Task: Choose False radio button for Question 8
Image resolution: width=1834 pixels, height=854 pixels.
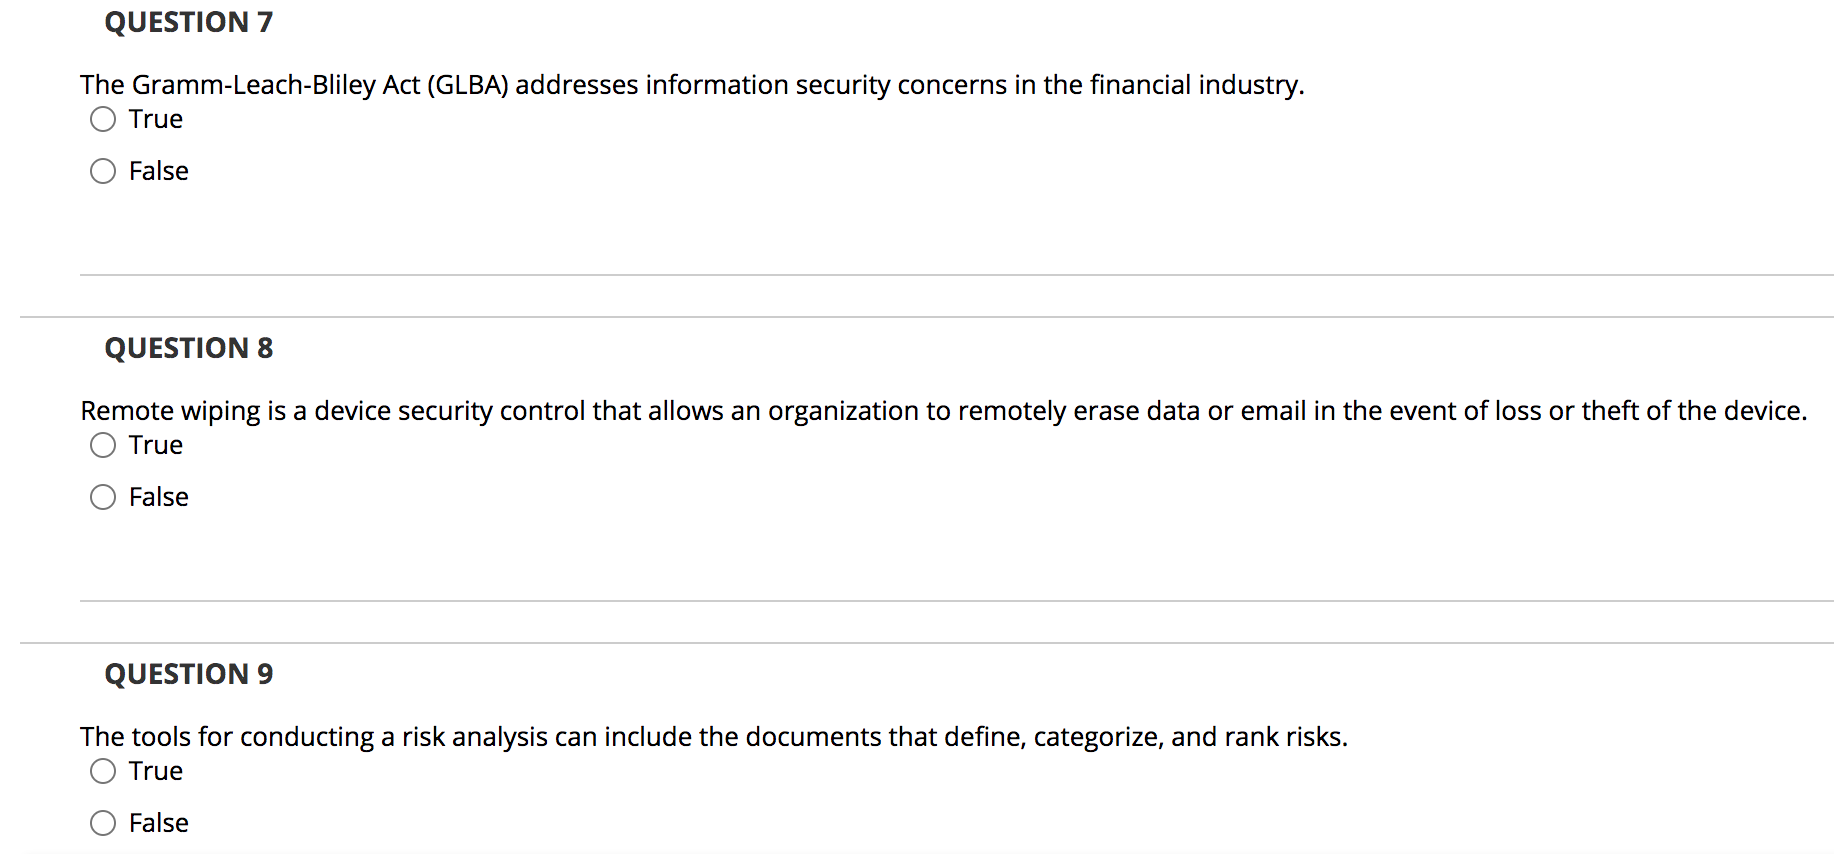Action: point(103,498)
